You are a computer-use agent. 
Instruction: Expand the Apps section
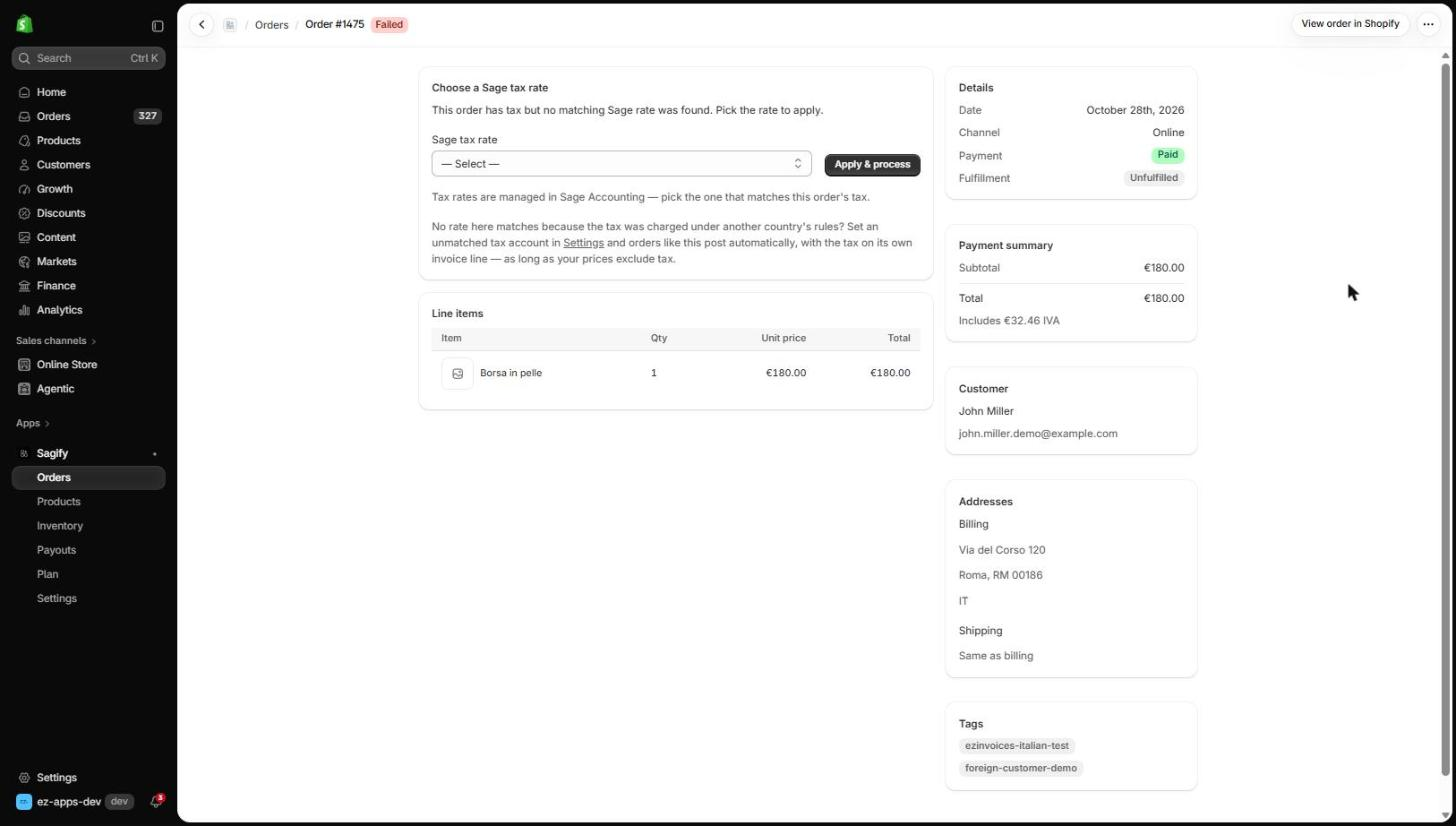tap(33, 424)
